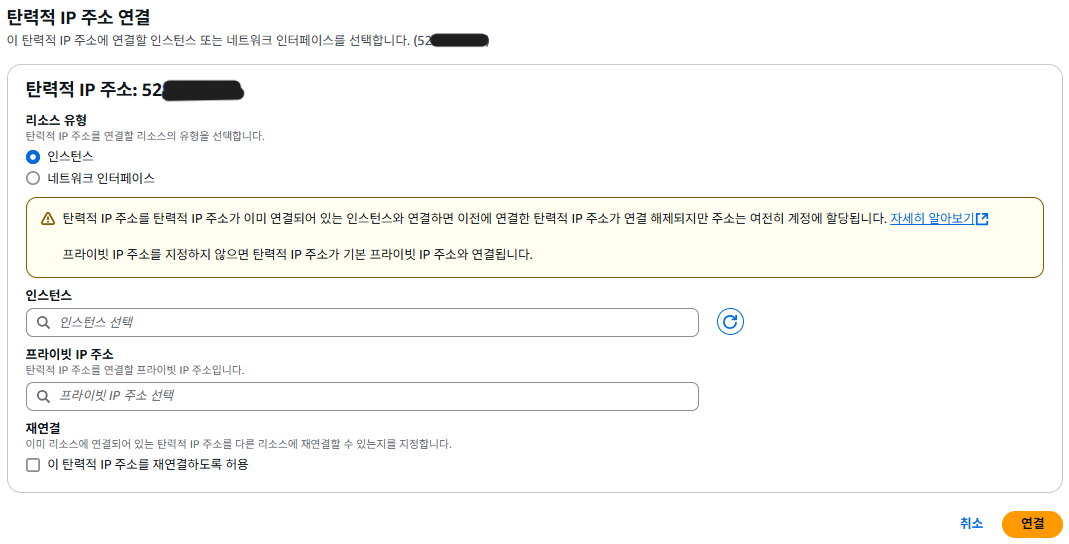Click the 리소스 유형 section label
The image size is (1069, 544).
pos(56,120)
